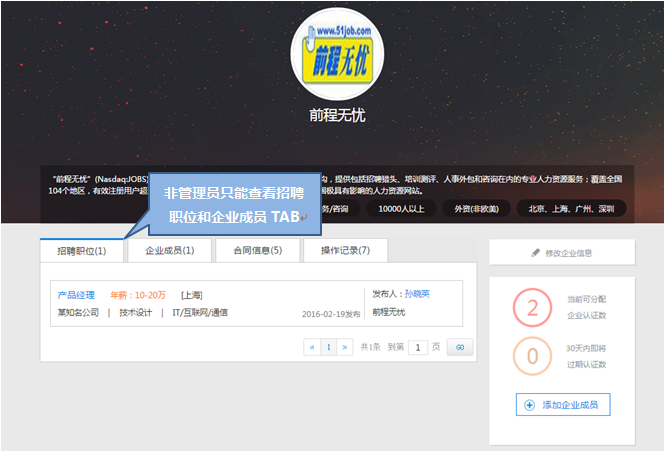Click the 北京、上海、广州、深圳 location tag
Screen dimensions: 664x451
(571, 209)
